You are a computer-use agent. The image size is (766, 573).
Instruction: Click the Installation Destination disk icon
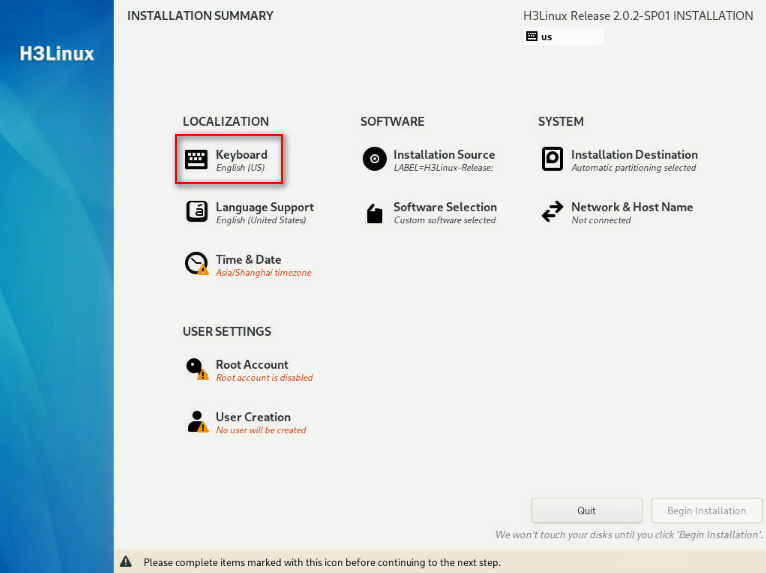(x=552, y=159)
